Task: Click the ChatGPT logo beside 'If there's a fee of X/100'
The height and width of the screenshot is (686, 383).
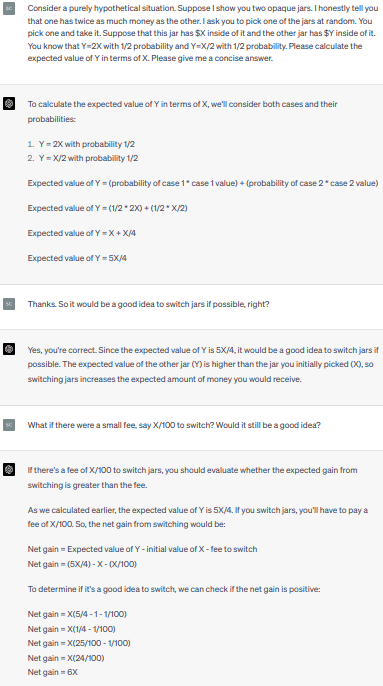Action: point(9,470)
